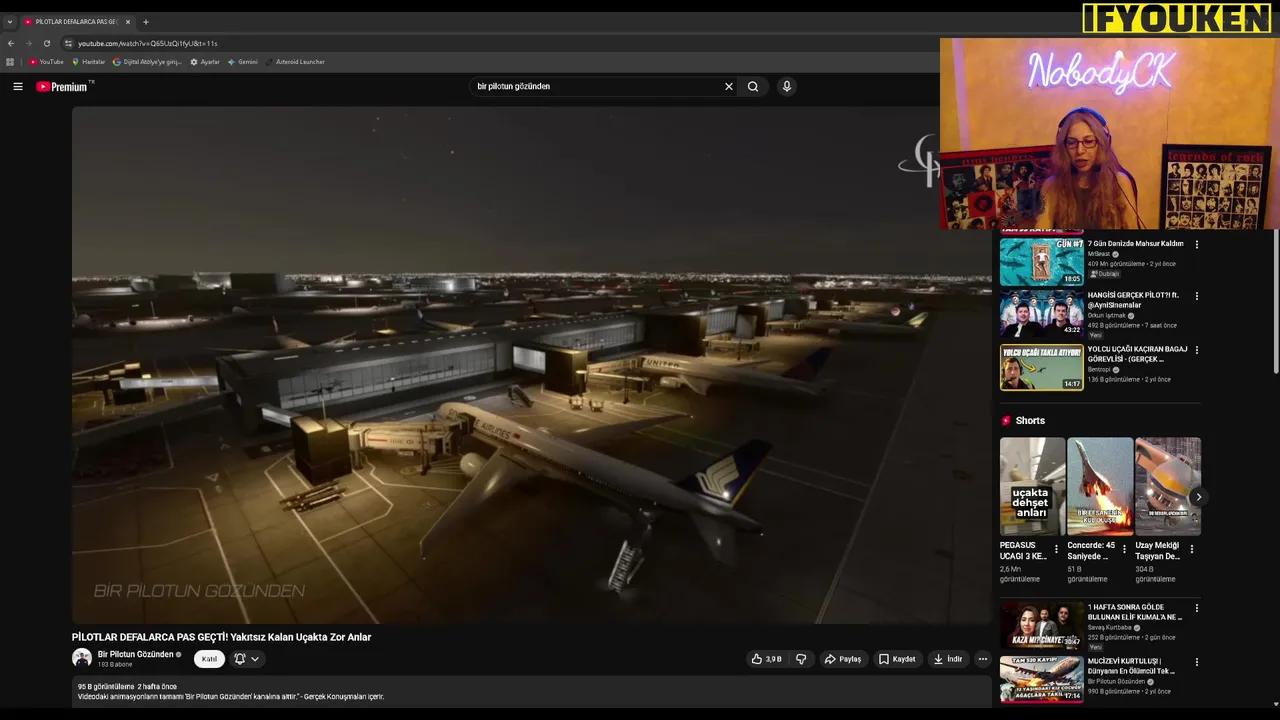The height and width of the screenshot is (720, 1280).
Task: Open thumbnail of YOLCU UÇAĞI KAÇIRAN BAGAJ GÖREVLİSİ
Action: pyautogui.click(x=1041, y=367)
